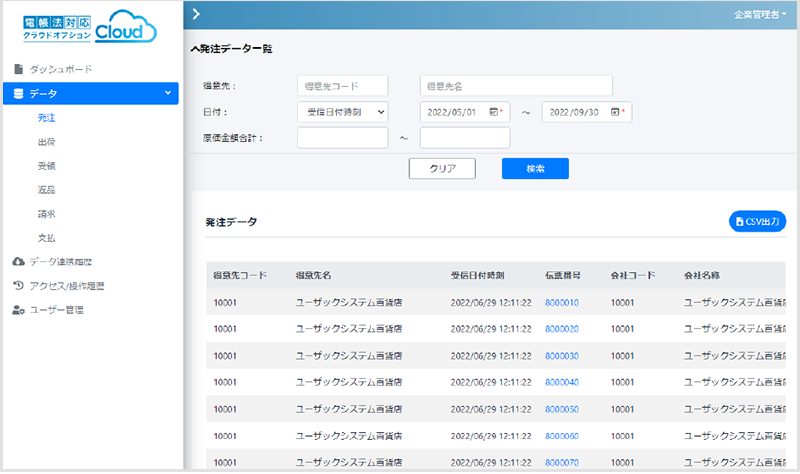Open アクセス/操作履歴 page
This screenshot has height=474, width=800.
point(67,286)
